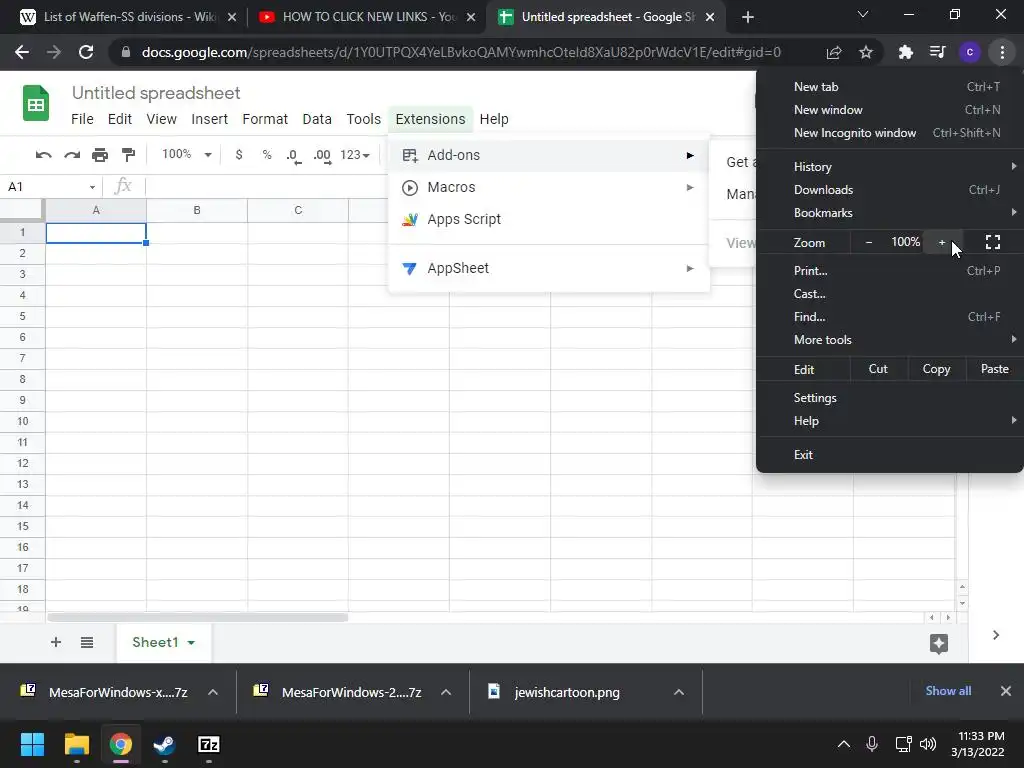Select column B header
1024x768 pixels.
click(197, 210)
